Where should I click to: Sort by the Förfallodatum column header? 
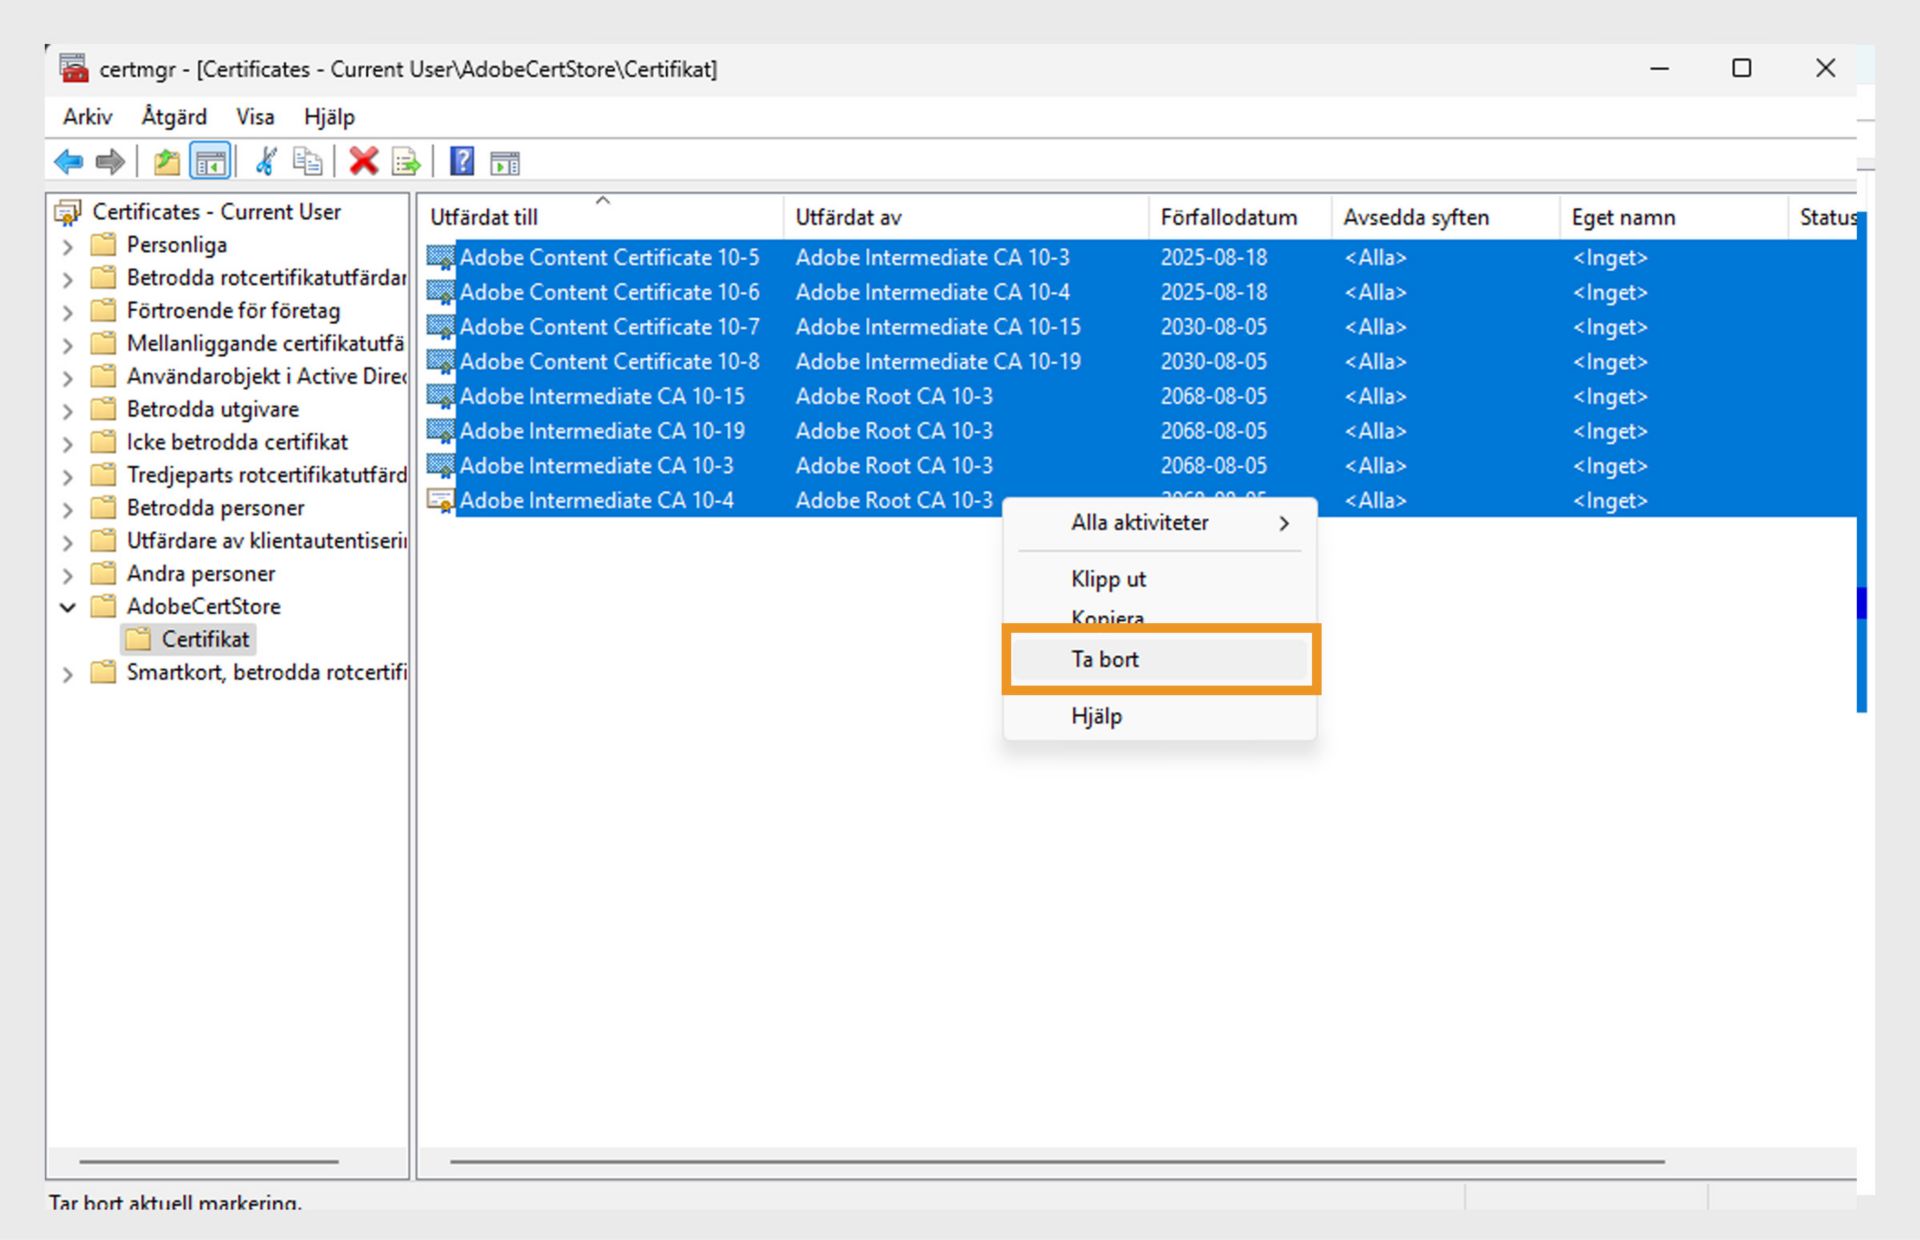pyautogui.click(x=1240, y=217)
